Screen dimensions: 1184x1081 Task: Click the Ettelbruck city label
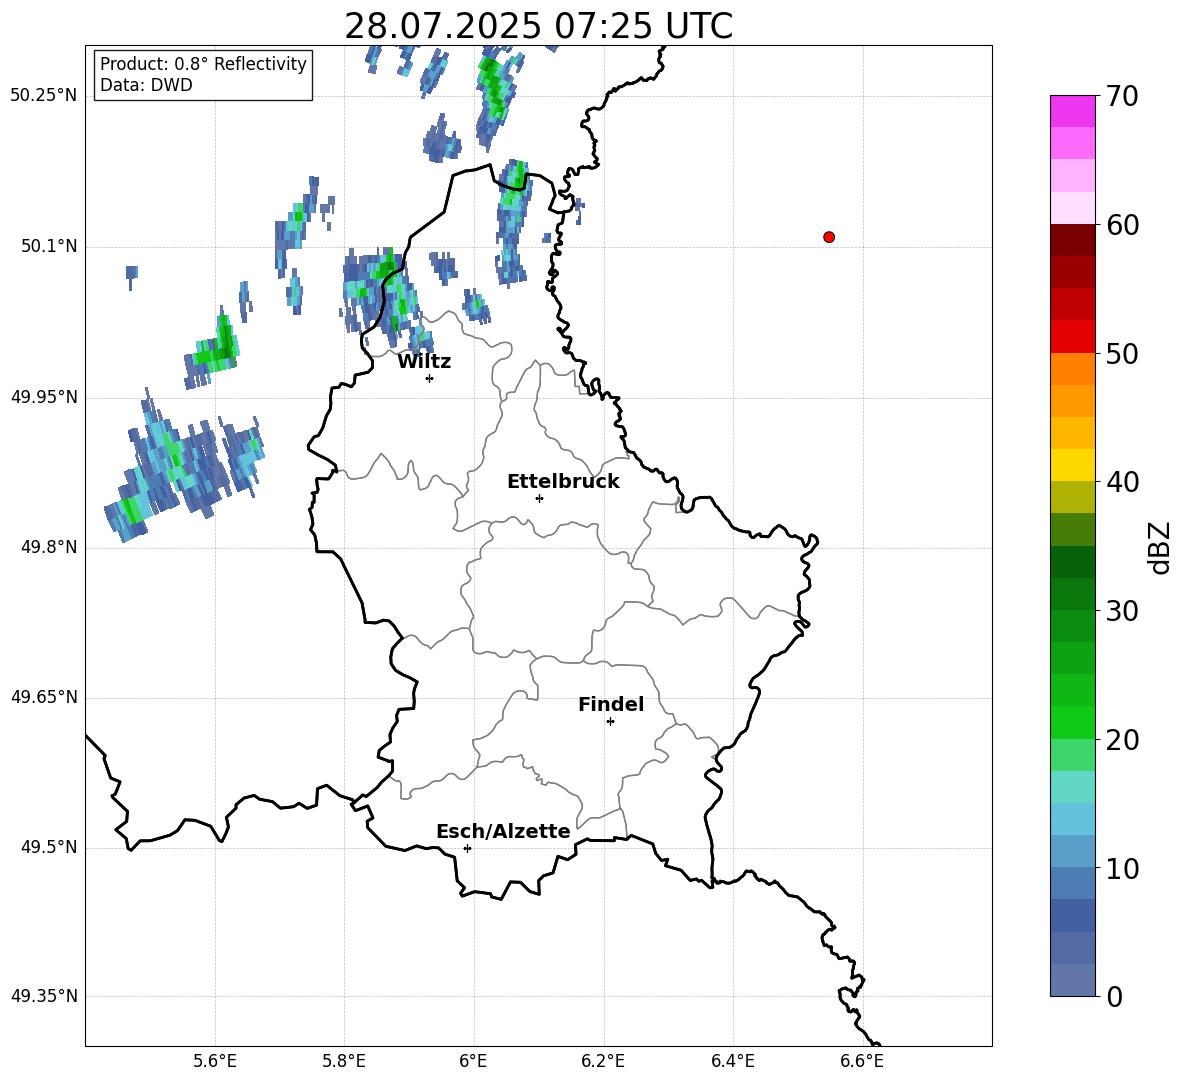[x=563, y=482]
